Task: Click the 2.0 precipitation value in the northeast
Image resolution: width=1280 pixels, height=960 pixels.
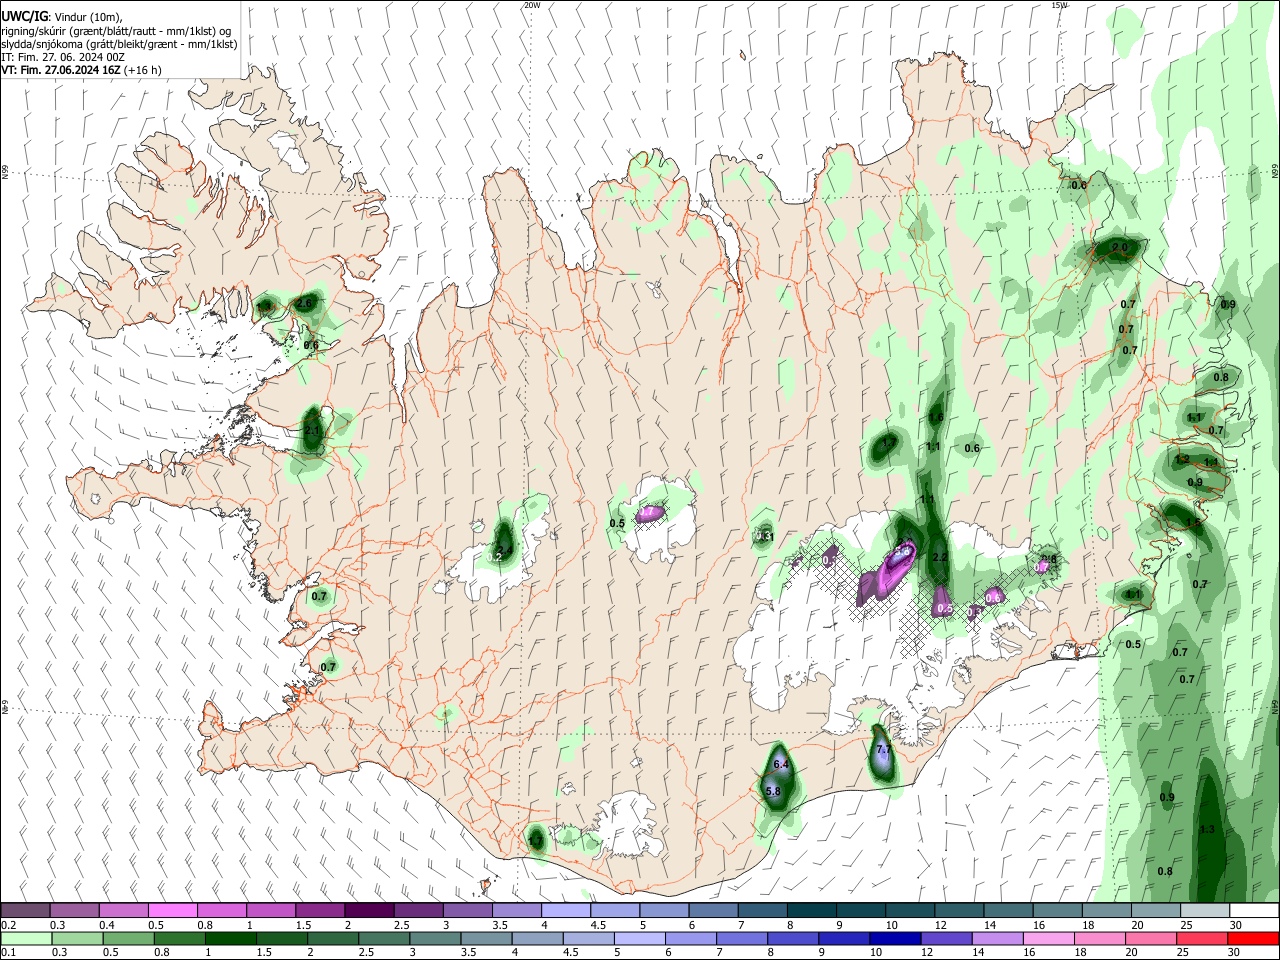Action: click(x=1120, y=247)
